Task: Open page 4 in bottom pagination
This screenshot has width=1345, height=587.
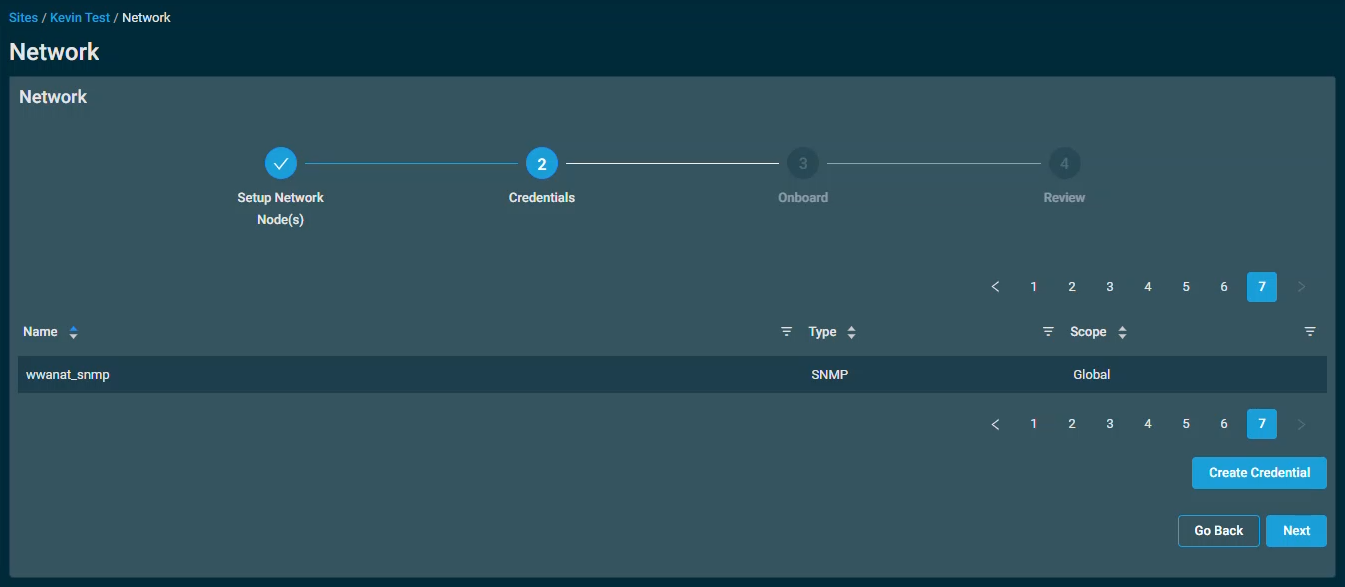Action: [x=1148, y=424]
